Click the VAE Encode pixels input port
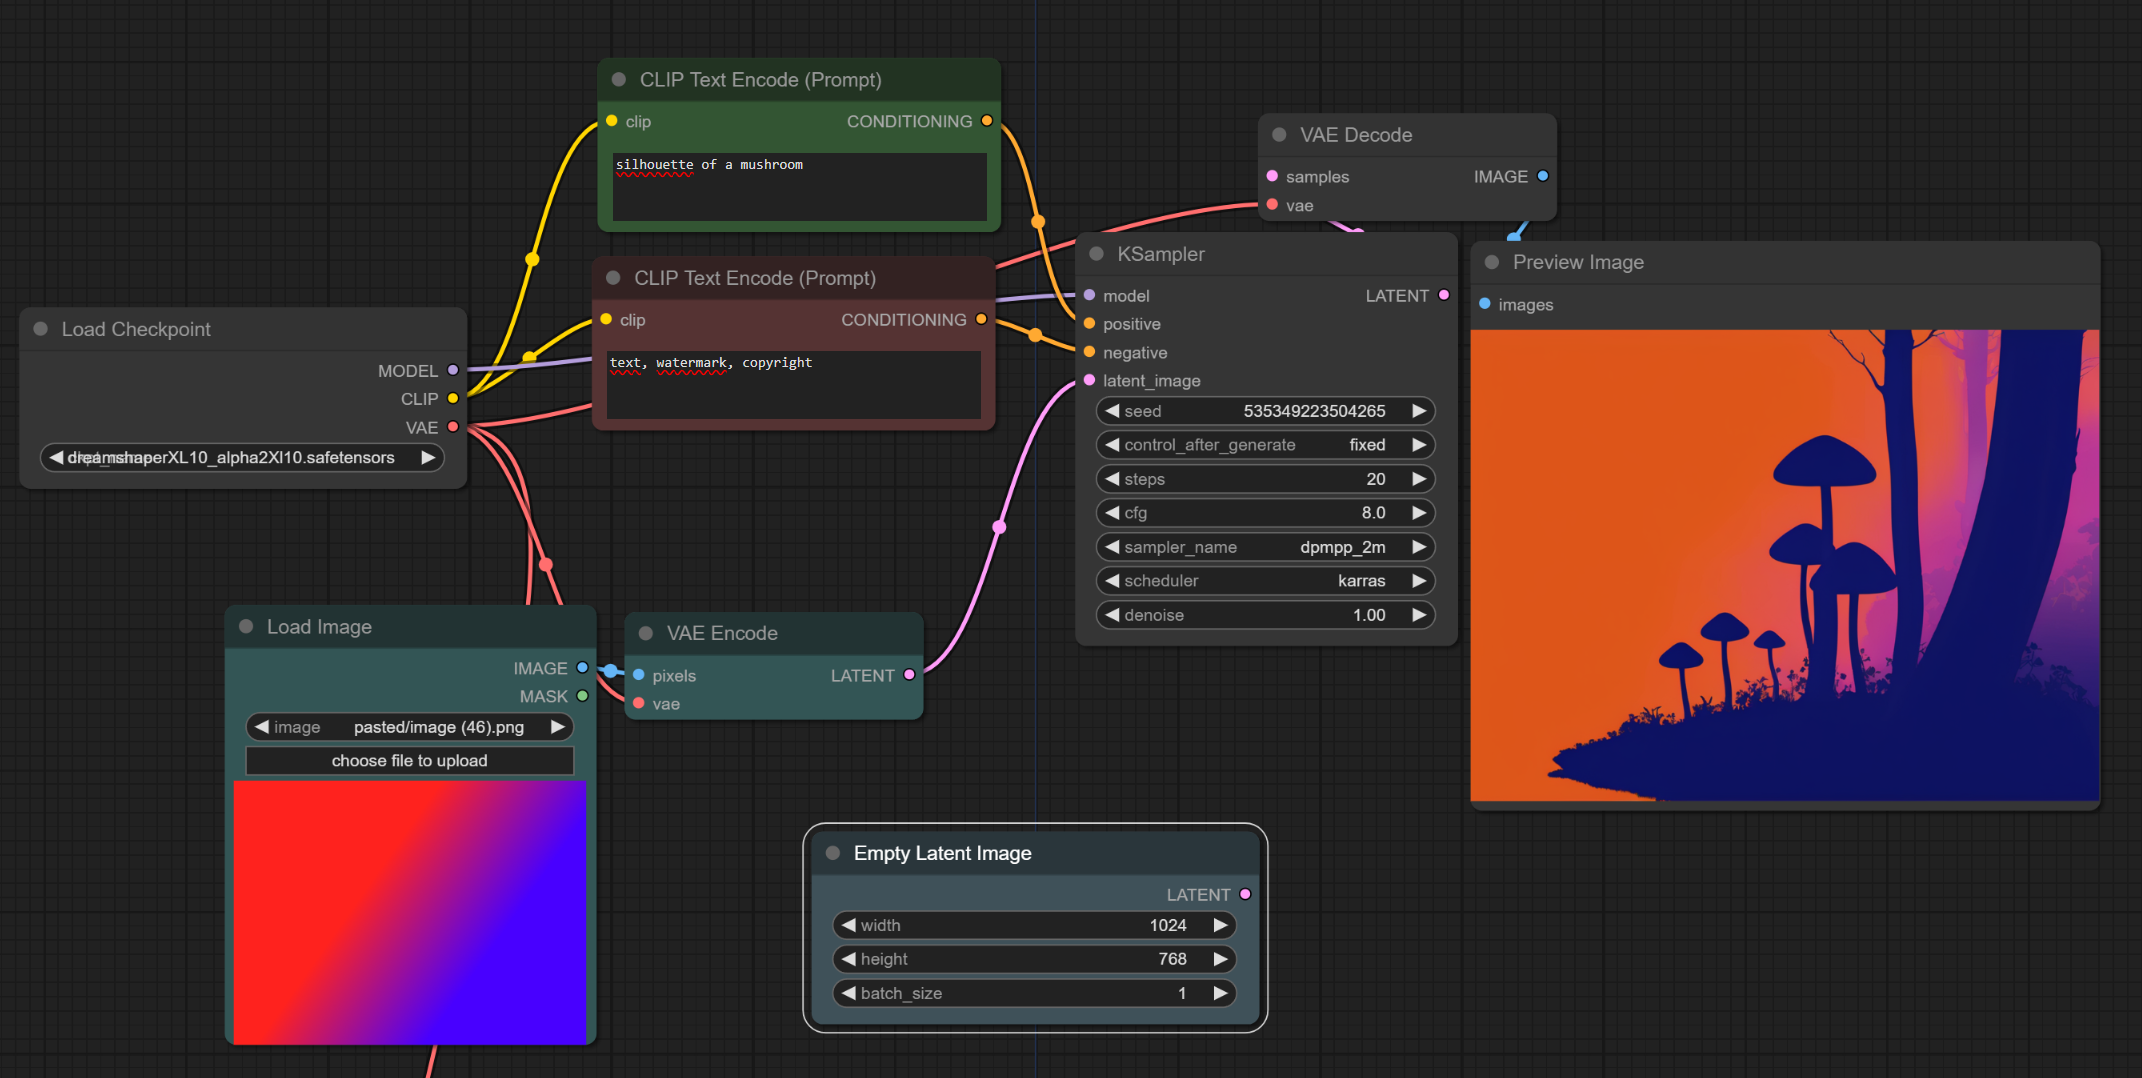The height and width of the screenshot is (1078, 2142). 639,675
